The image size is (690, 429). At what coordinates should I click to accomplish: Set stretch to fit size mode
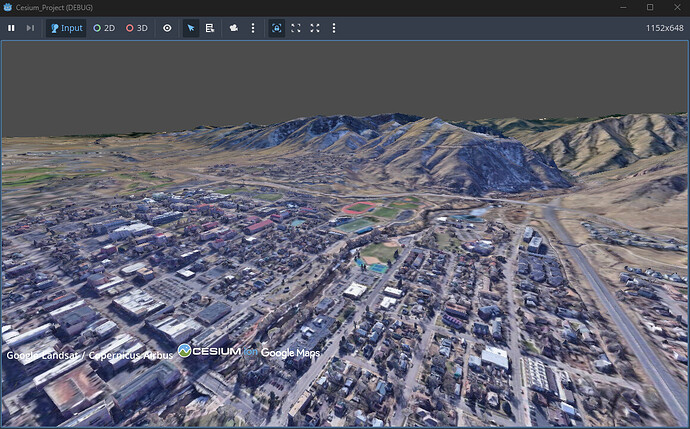[x=315, y=28]
